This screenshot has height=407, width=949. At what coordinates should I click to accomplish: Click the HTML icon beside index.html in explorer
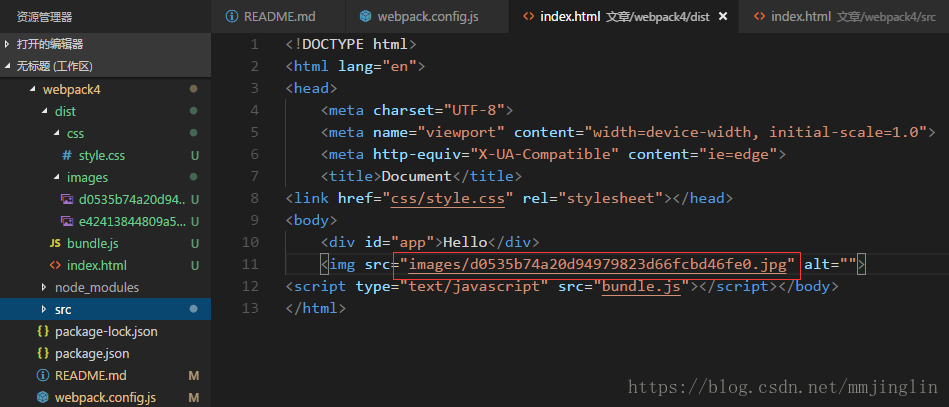(x=55, y=265)
